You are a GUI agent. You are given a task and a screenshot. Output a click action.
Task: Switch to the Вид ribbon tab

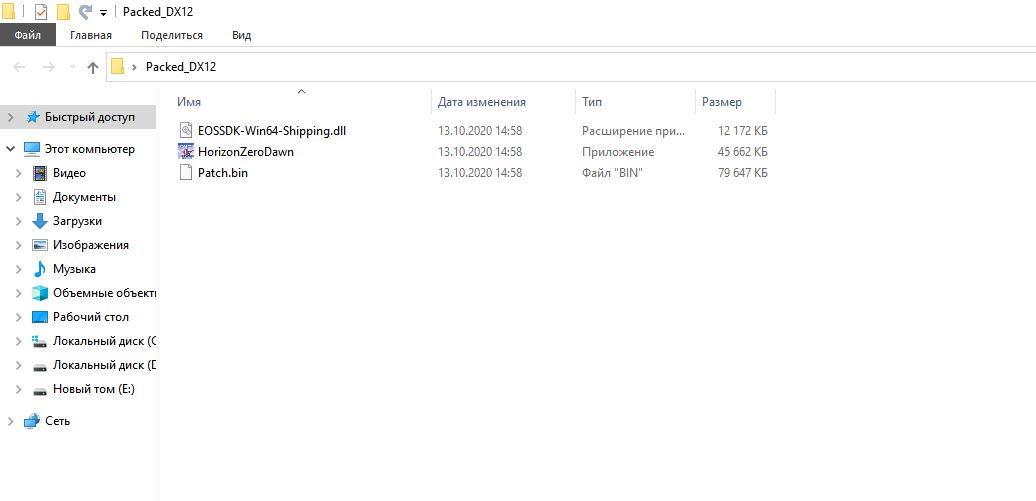coord(241,35)
